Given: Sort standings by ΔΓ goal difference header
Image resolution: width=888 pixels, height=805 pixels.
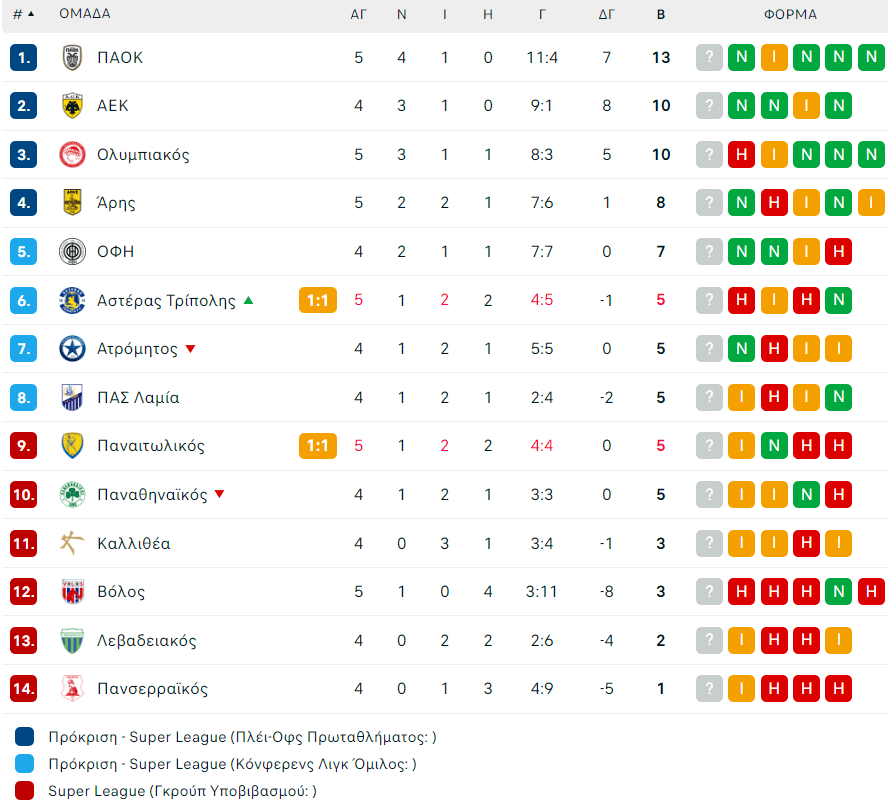Looking at the screenshot, I should pos(607,14).
